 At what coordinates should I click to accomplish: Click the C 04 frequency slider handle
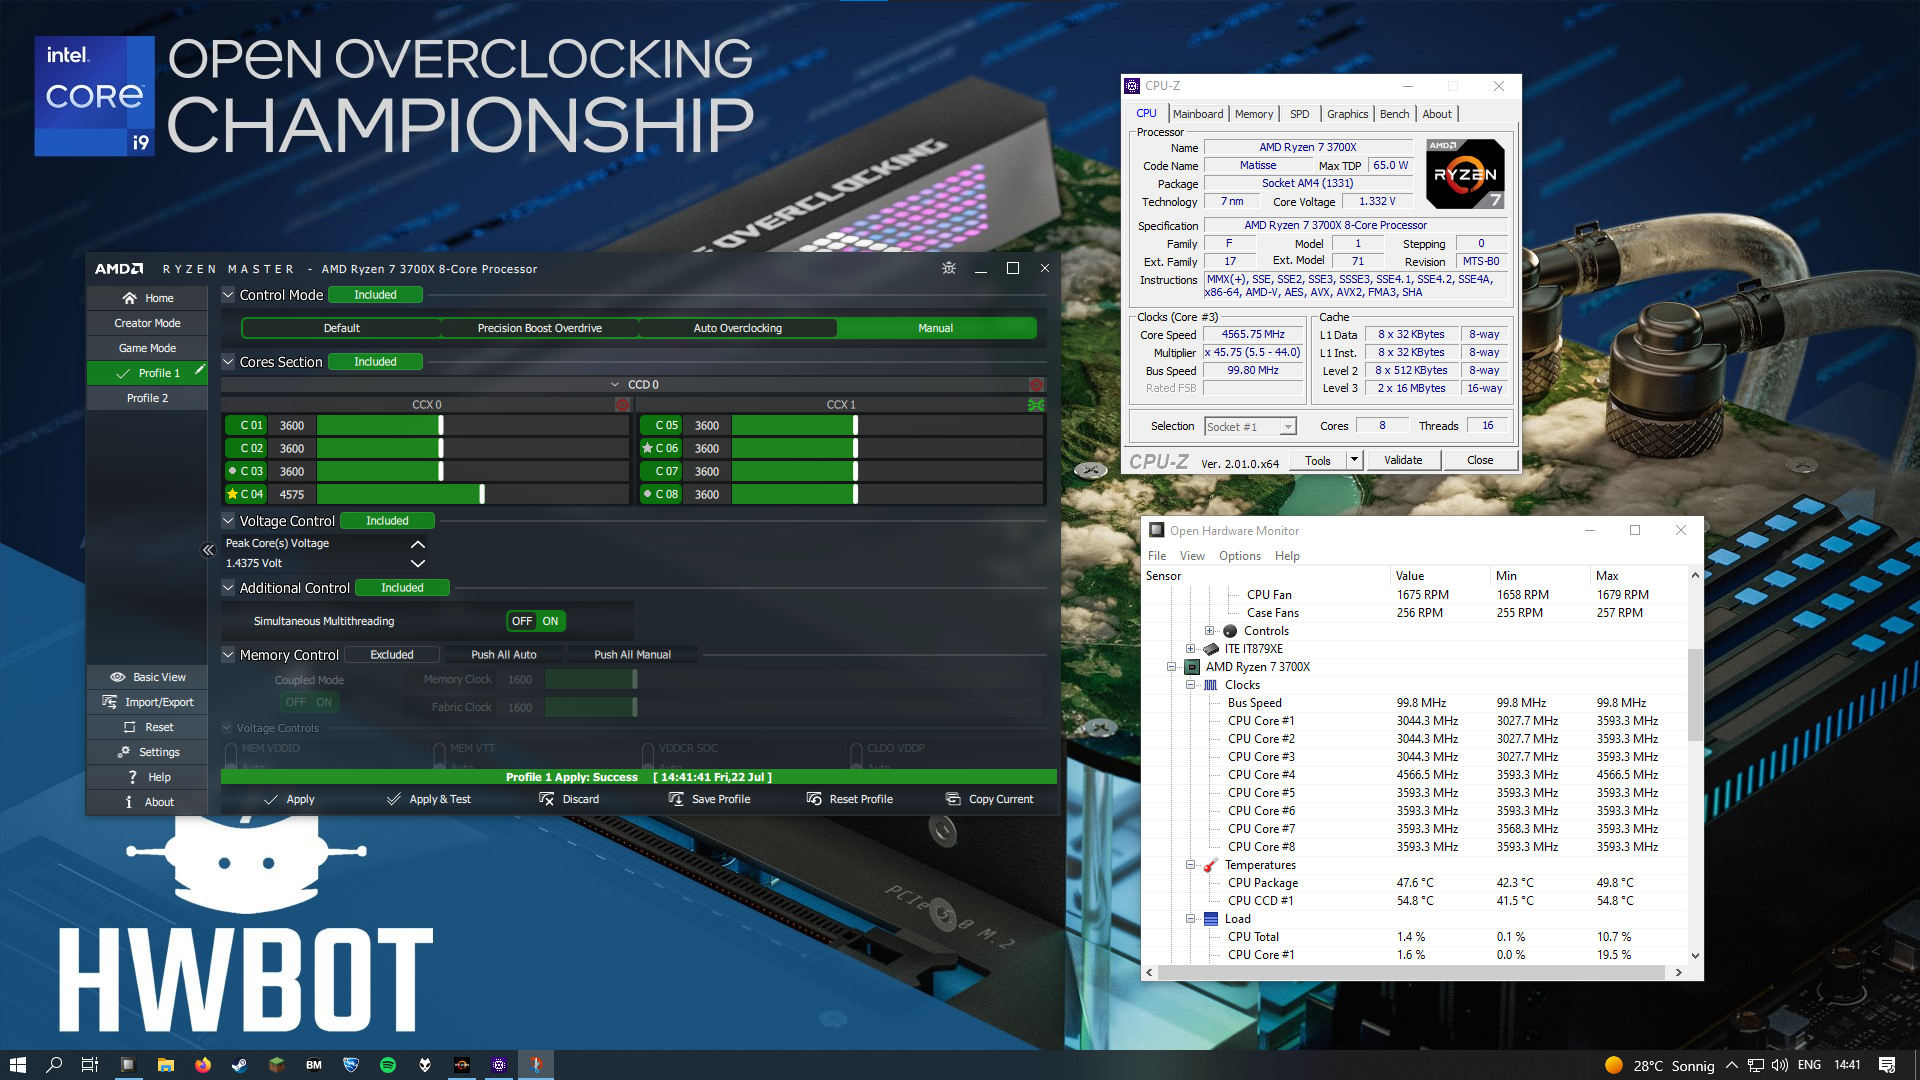(x=482, y=494)
